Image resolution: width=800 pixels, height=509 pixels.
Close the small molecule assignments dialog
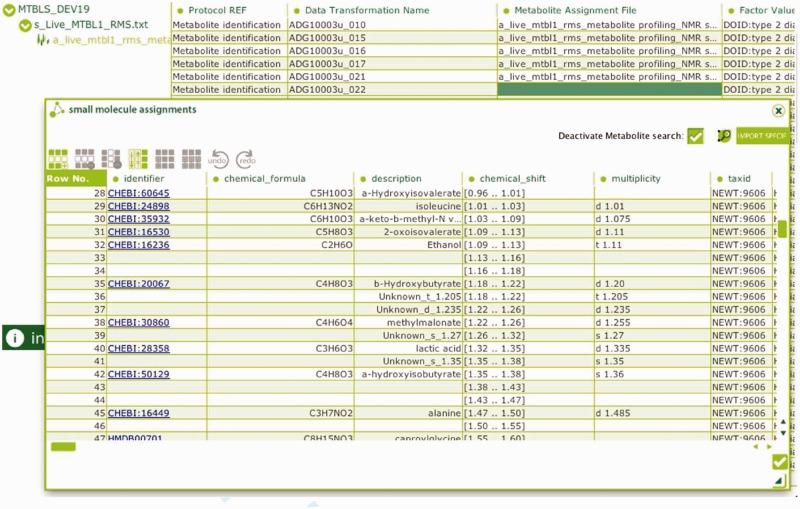click(778, 111)
